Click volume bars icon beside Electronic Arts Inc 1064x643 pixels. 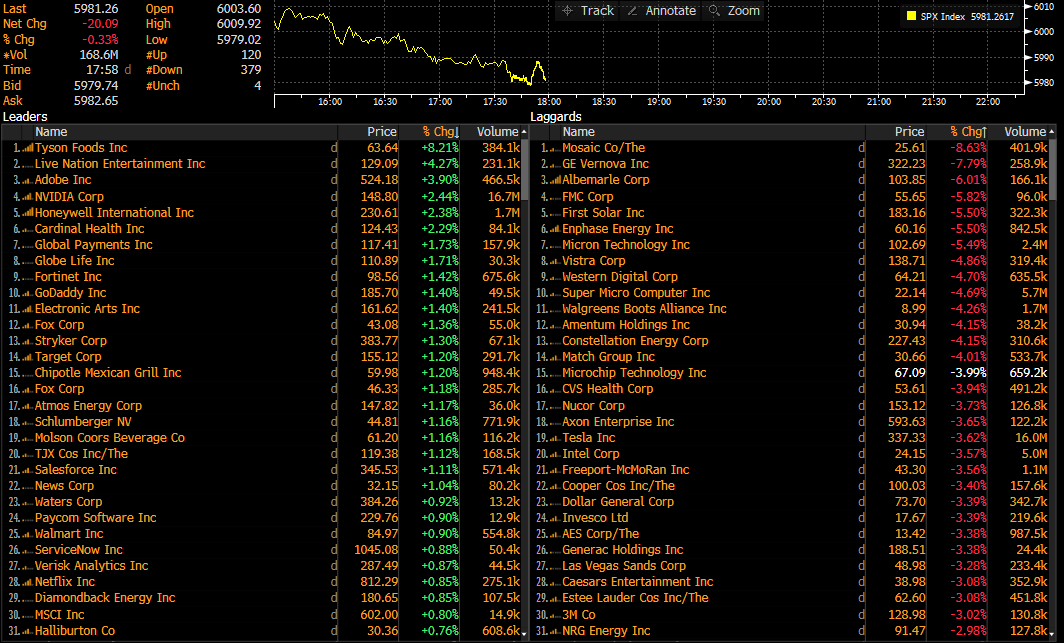pyautogui.click(x=27, y=309)
